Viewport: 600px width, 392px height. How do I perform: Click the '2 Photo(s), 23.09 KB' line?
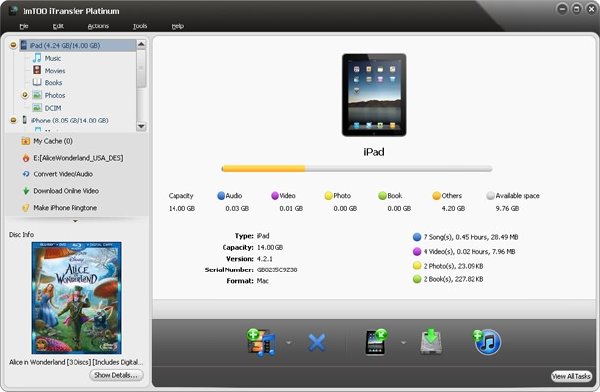pyautogui.click(x=453, y=266)
